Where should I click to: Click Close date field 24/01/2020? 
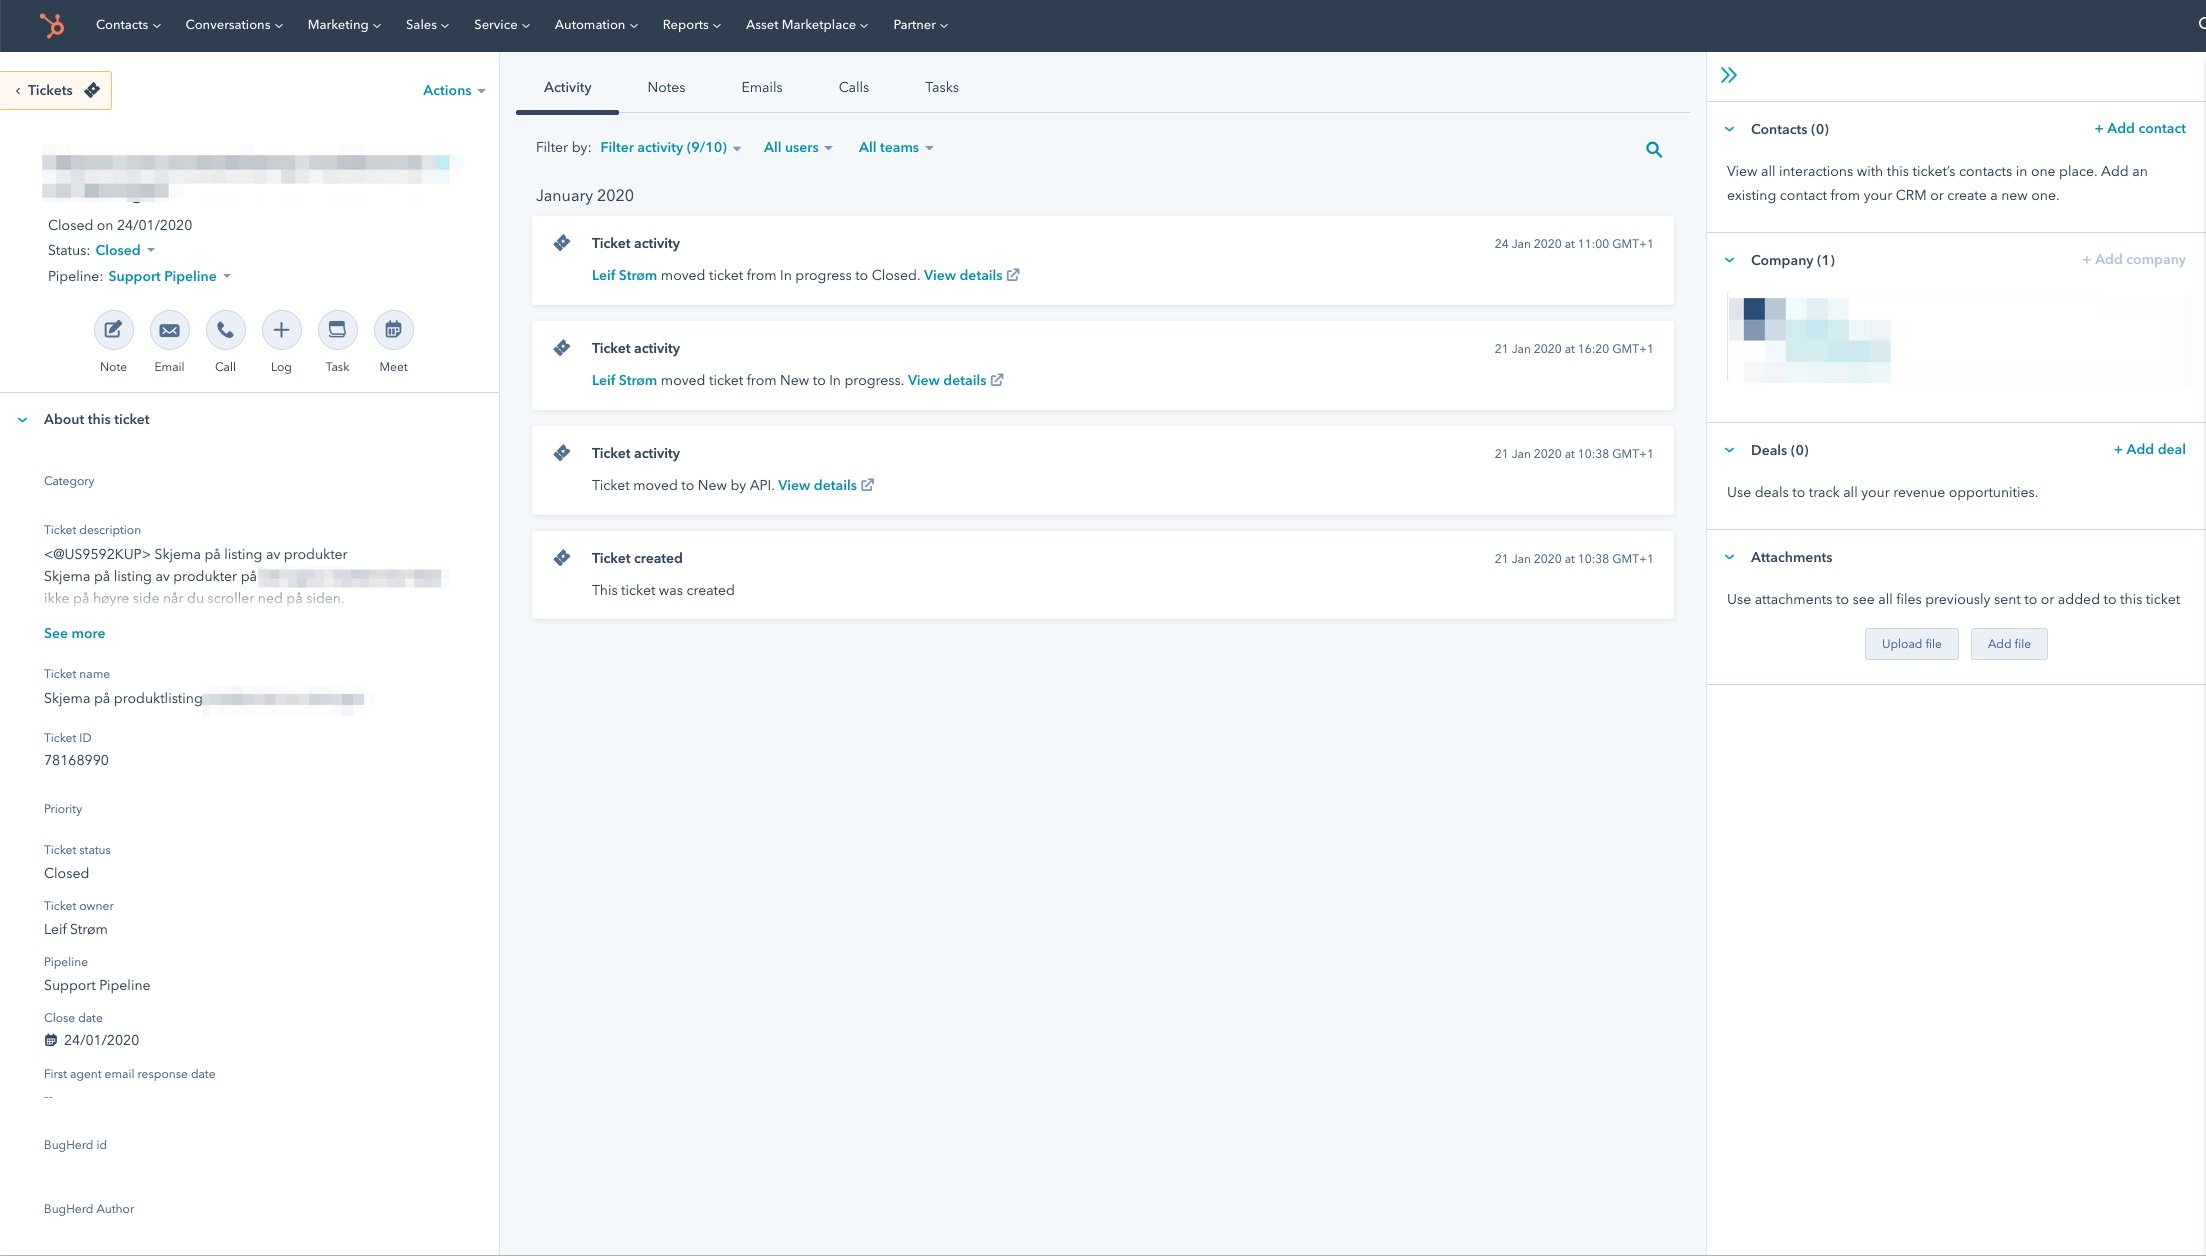(91, 1040)
